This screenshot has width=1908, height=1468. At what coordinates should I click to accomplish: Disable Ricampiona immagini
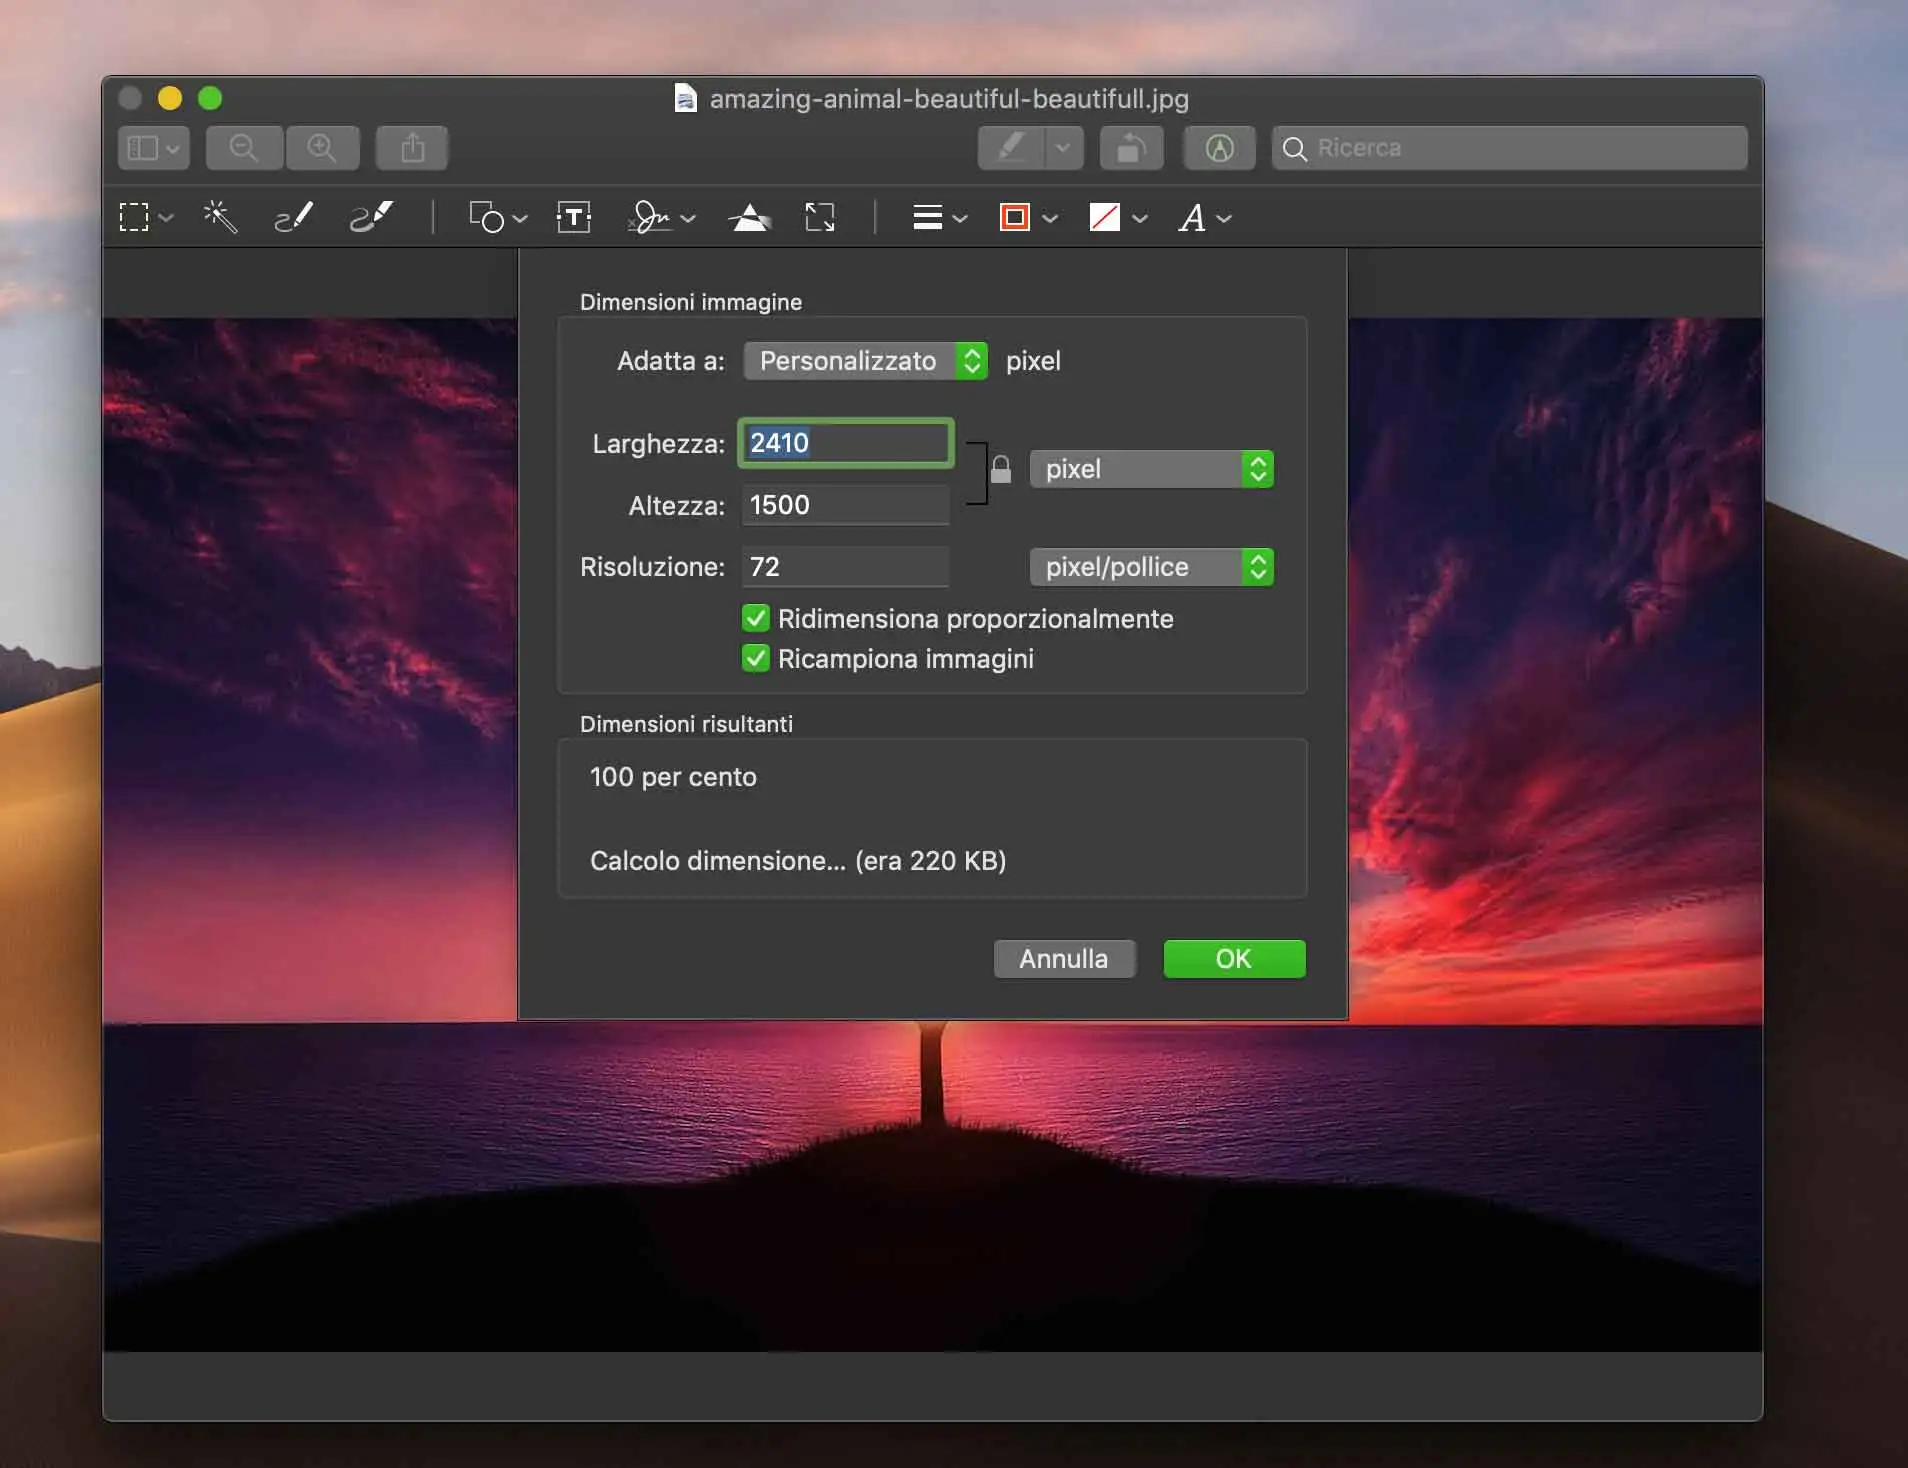pos(755,658)
